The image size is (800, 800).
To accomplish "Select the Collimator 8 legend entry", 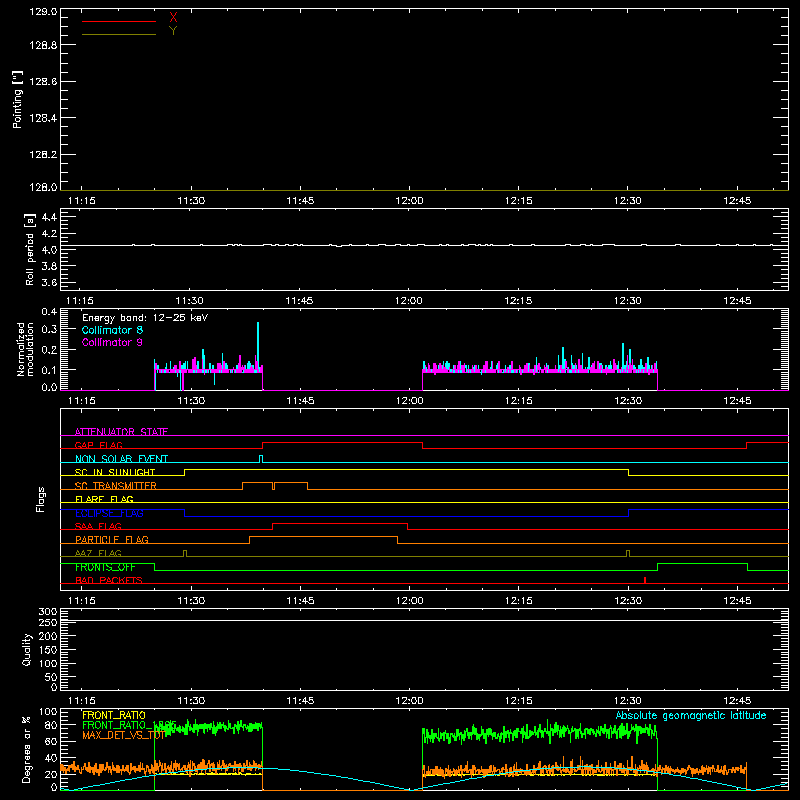I will (112, 330).
